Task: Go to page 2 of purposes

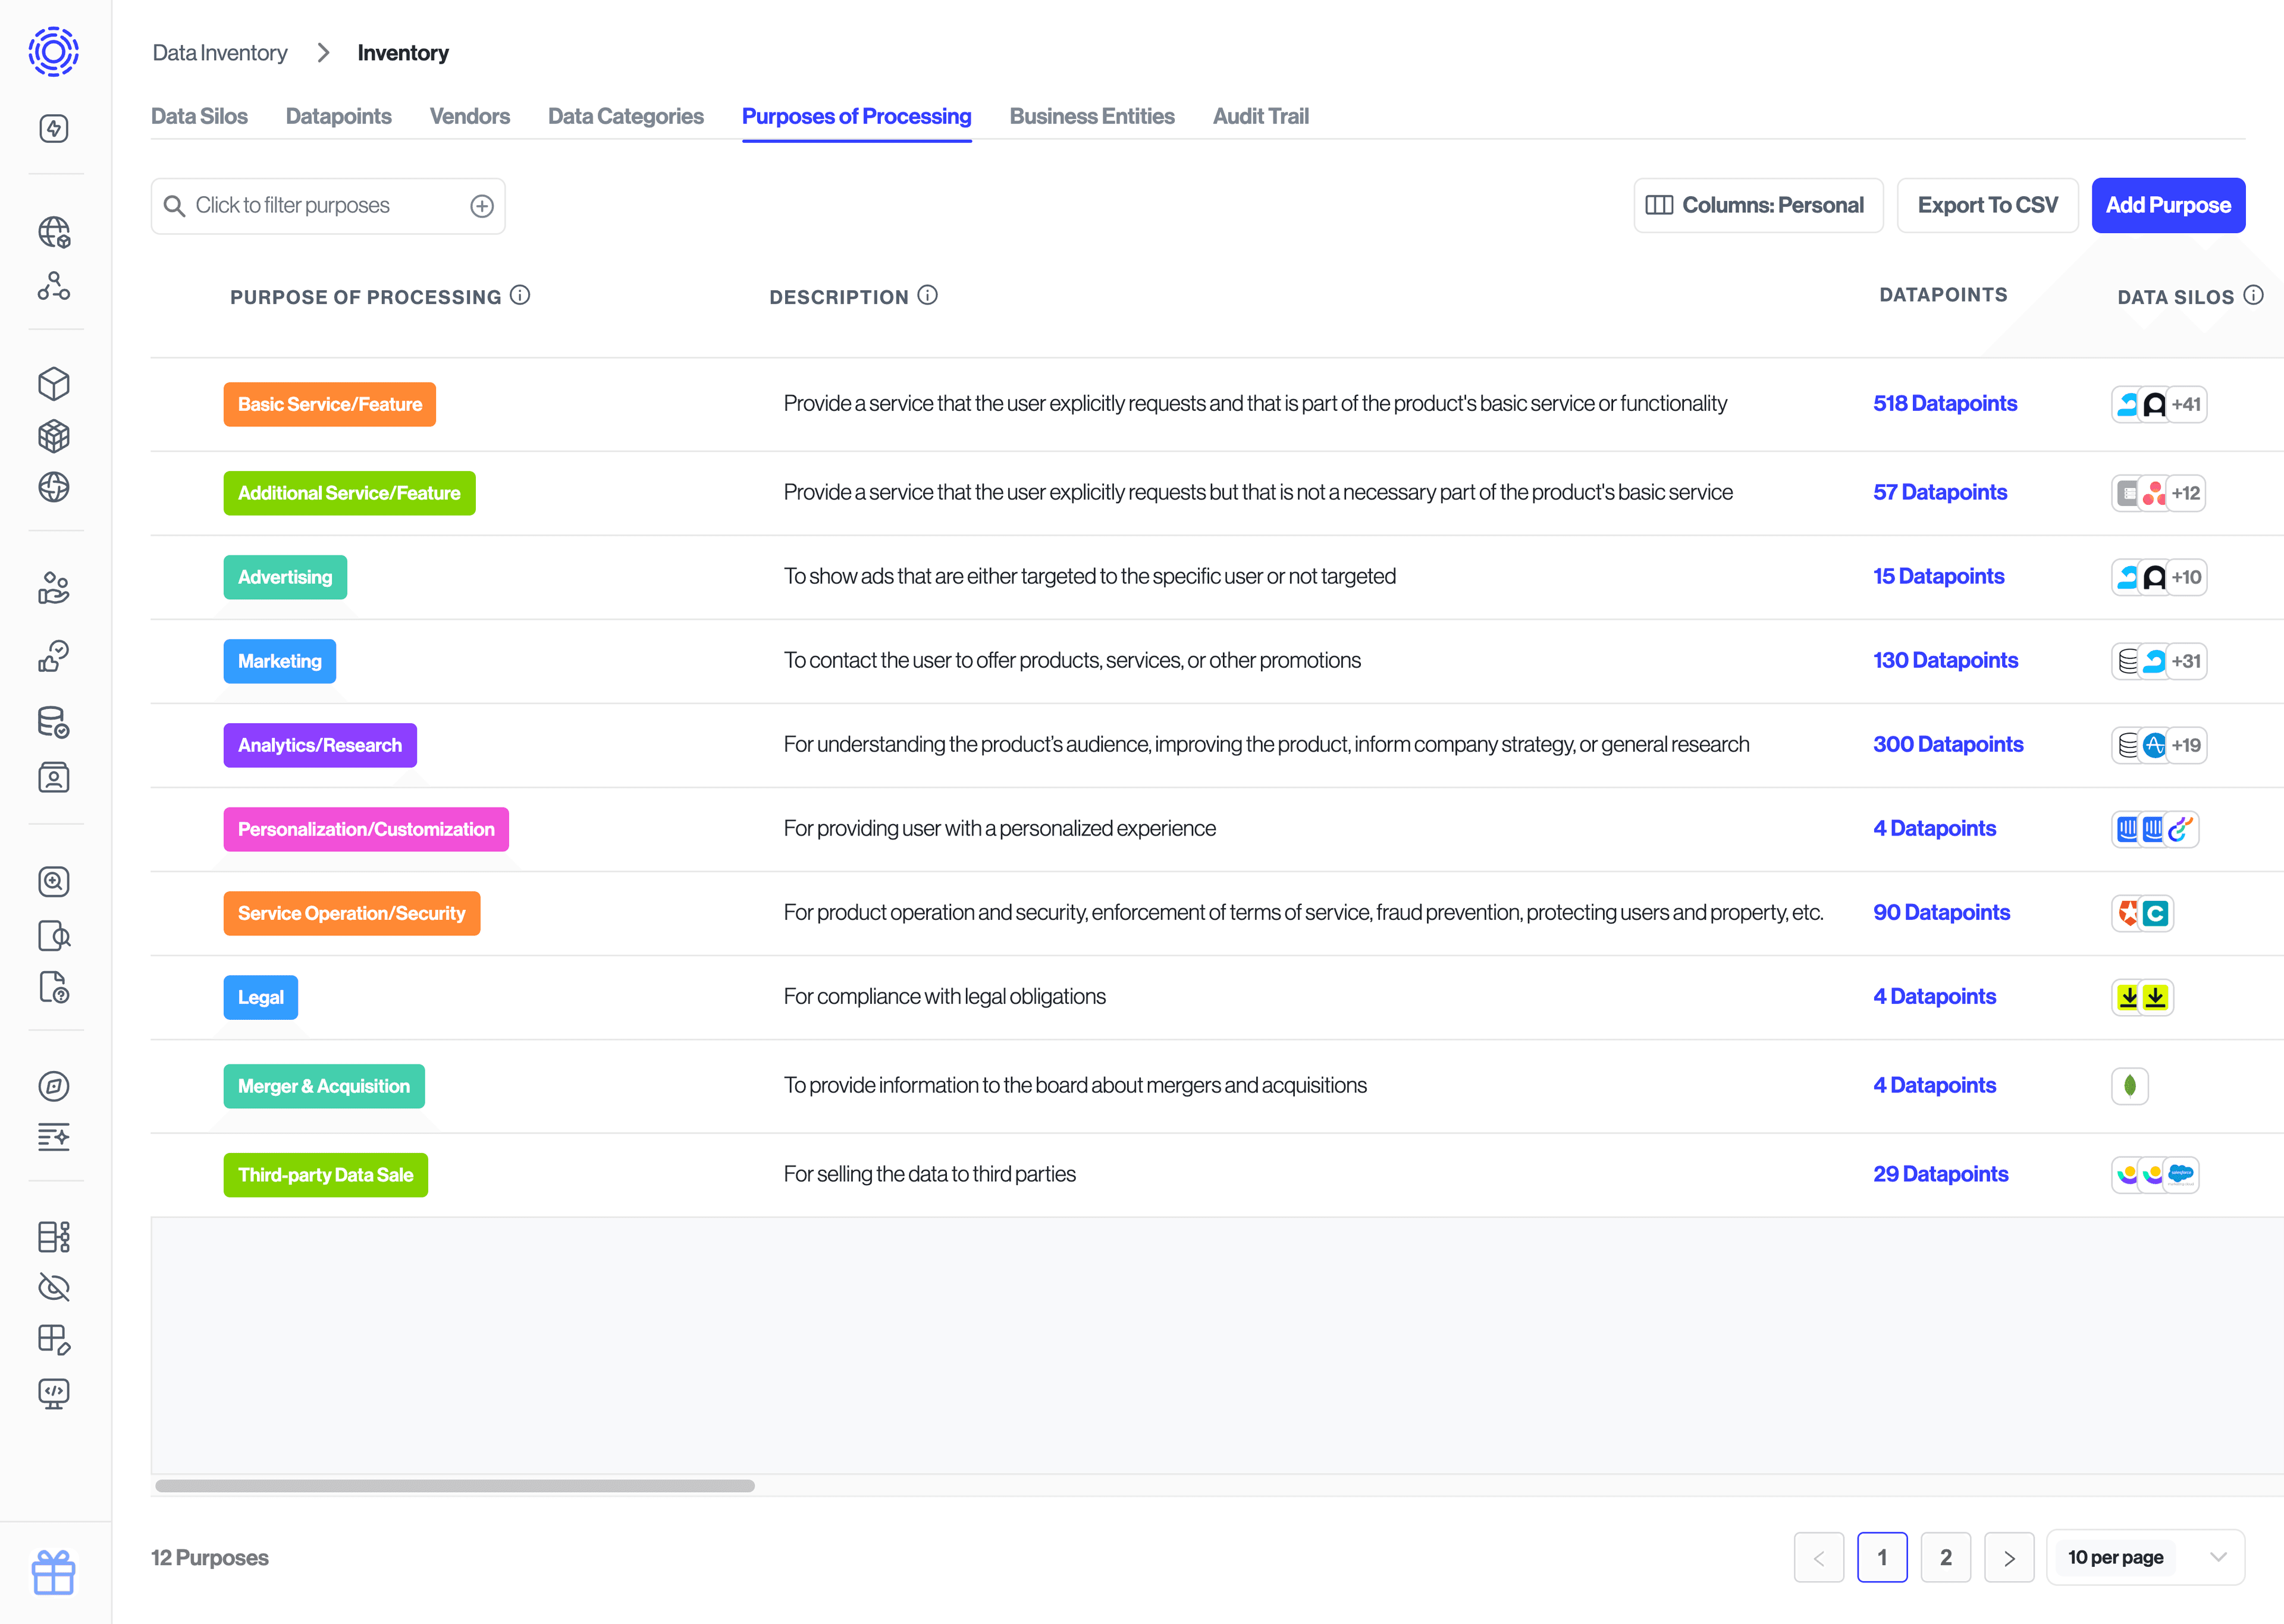Action: pyautogui.click(x=1945, y=1557)
